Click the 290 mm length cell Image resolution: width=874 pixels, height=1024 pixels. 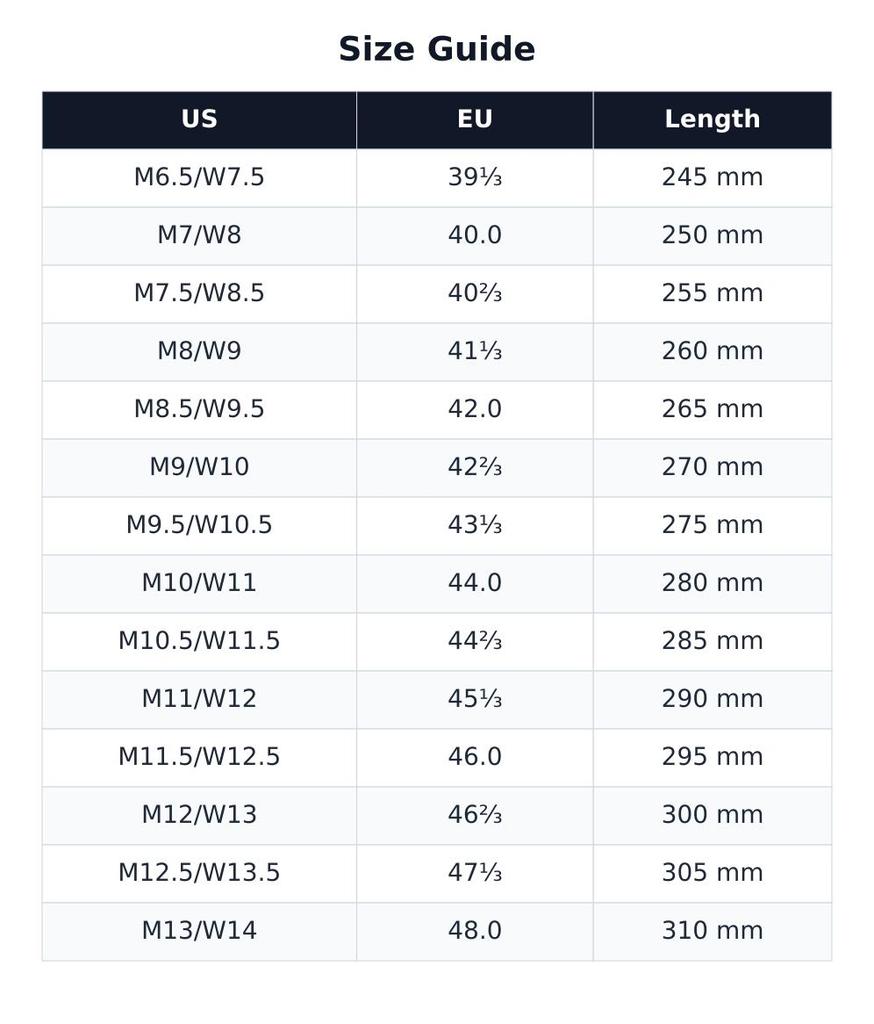712,699
